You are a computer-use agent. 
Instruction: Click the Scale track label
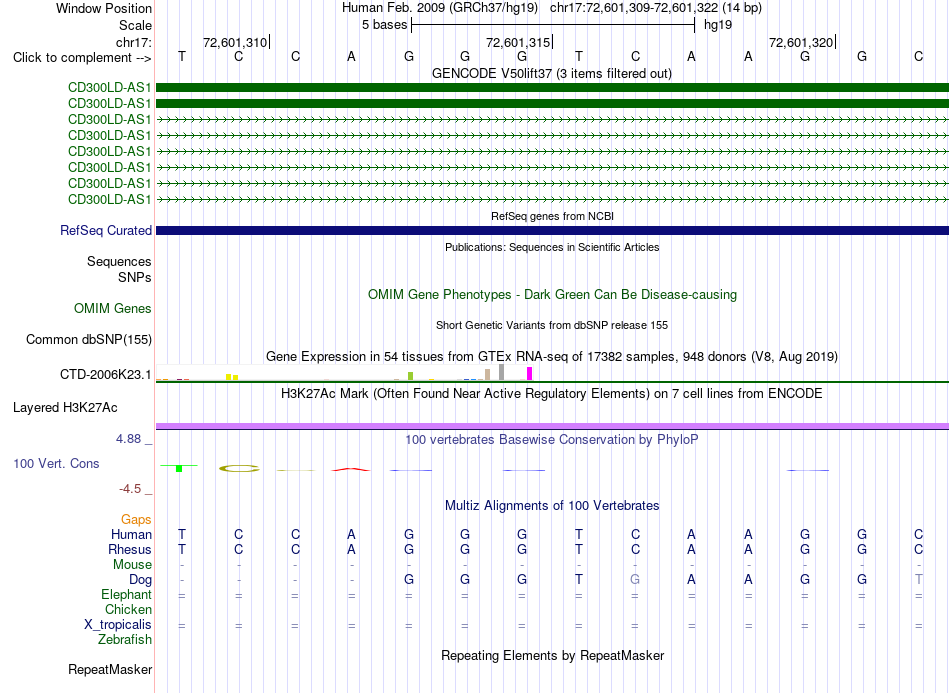pyautogui.click(x=135, y=25)
